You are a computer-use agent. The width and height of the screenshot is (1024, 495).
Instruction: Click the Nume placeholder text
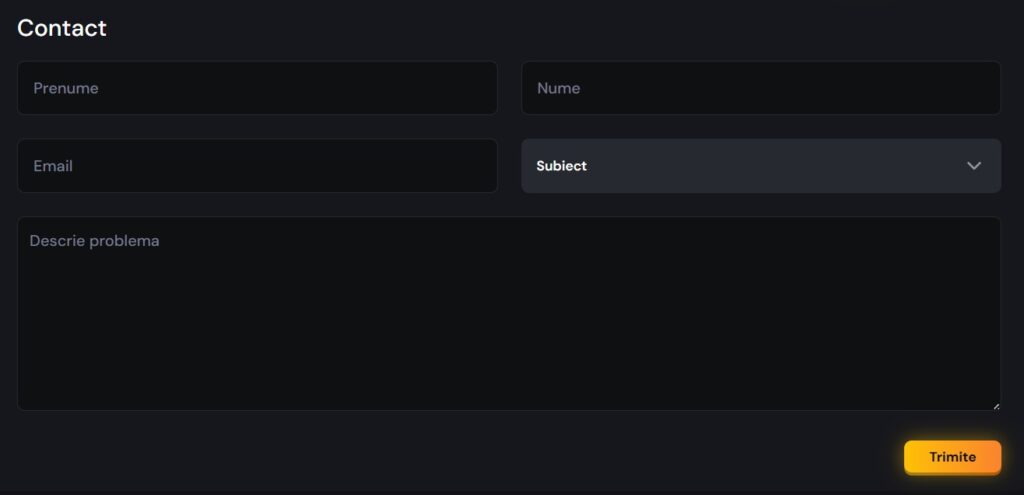point(558,88)
